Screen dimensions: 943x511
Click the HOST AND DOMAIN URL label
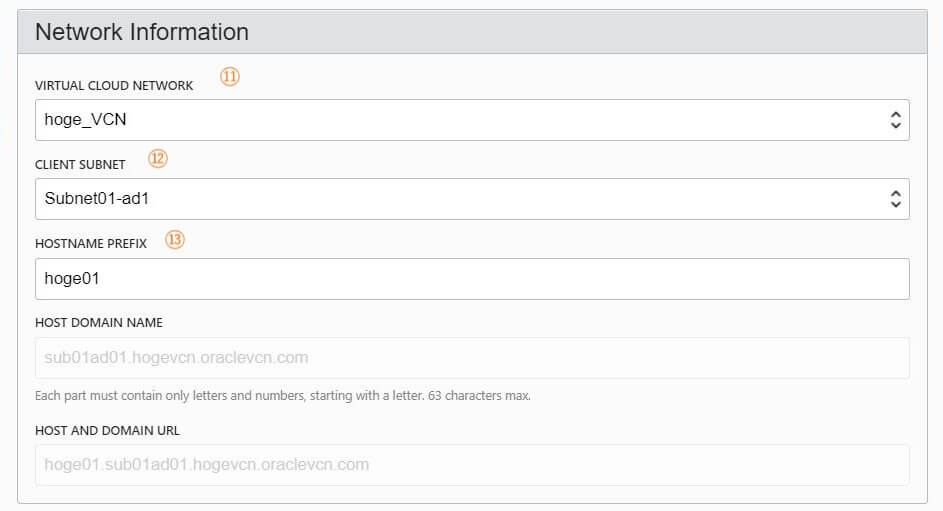[x=108, y=430]
